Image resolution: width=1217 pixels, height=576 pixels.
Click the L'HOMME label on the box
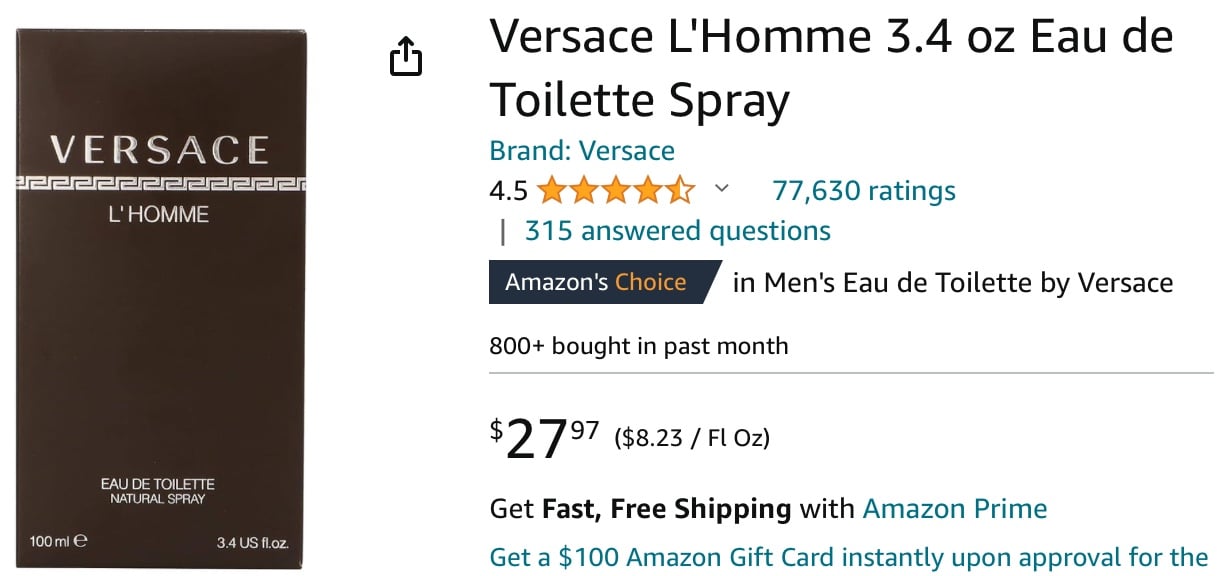click(x=158, y=214)
